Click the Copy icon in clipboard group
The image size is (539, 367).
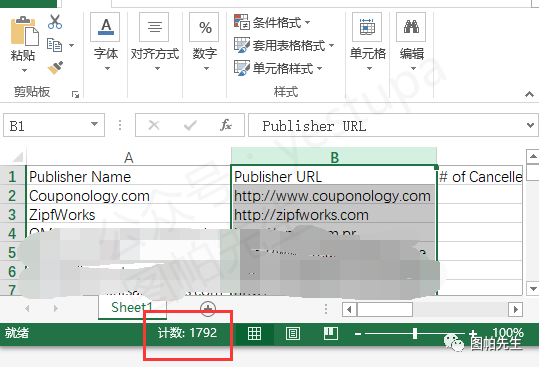pyautogui.click(x=54, y=45)
